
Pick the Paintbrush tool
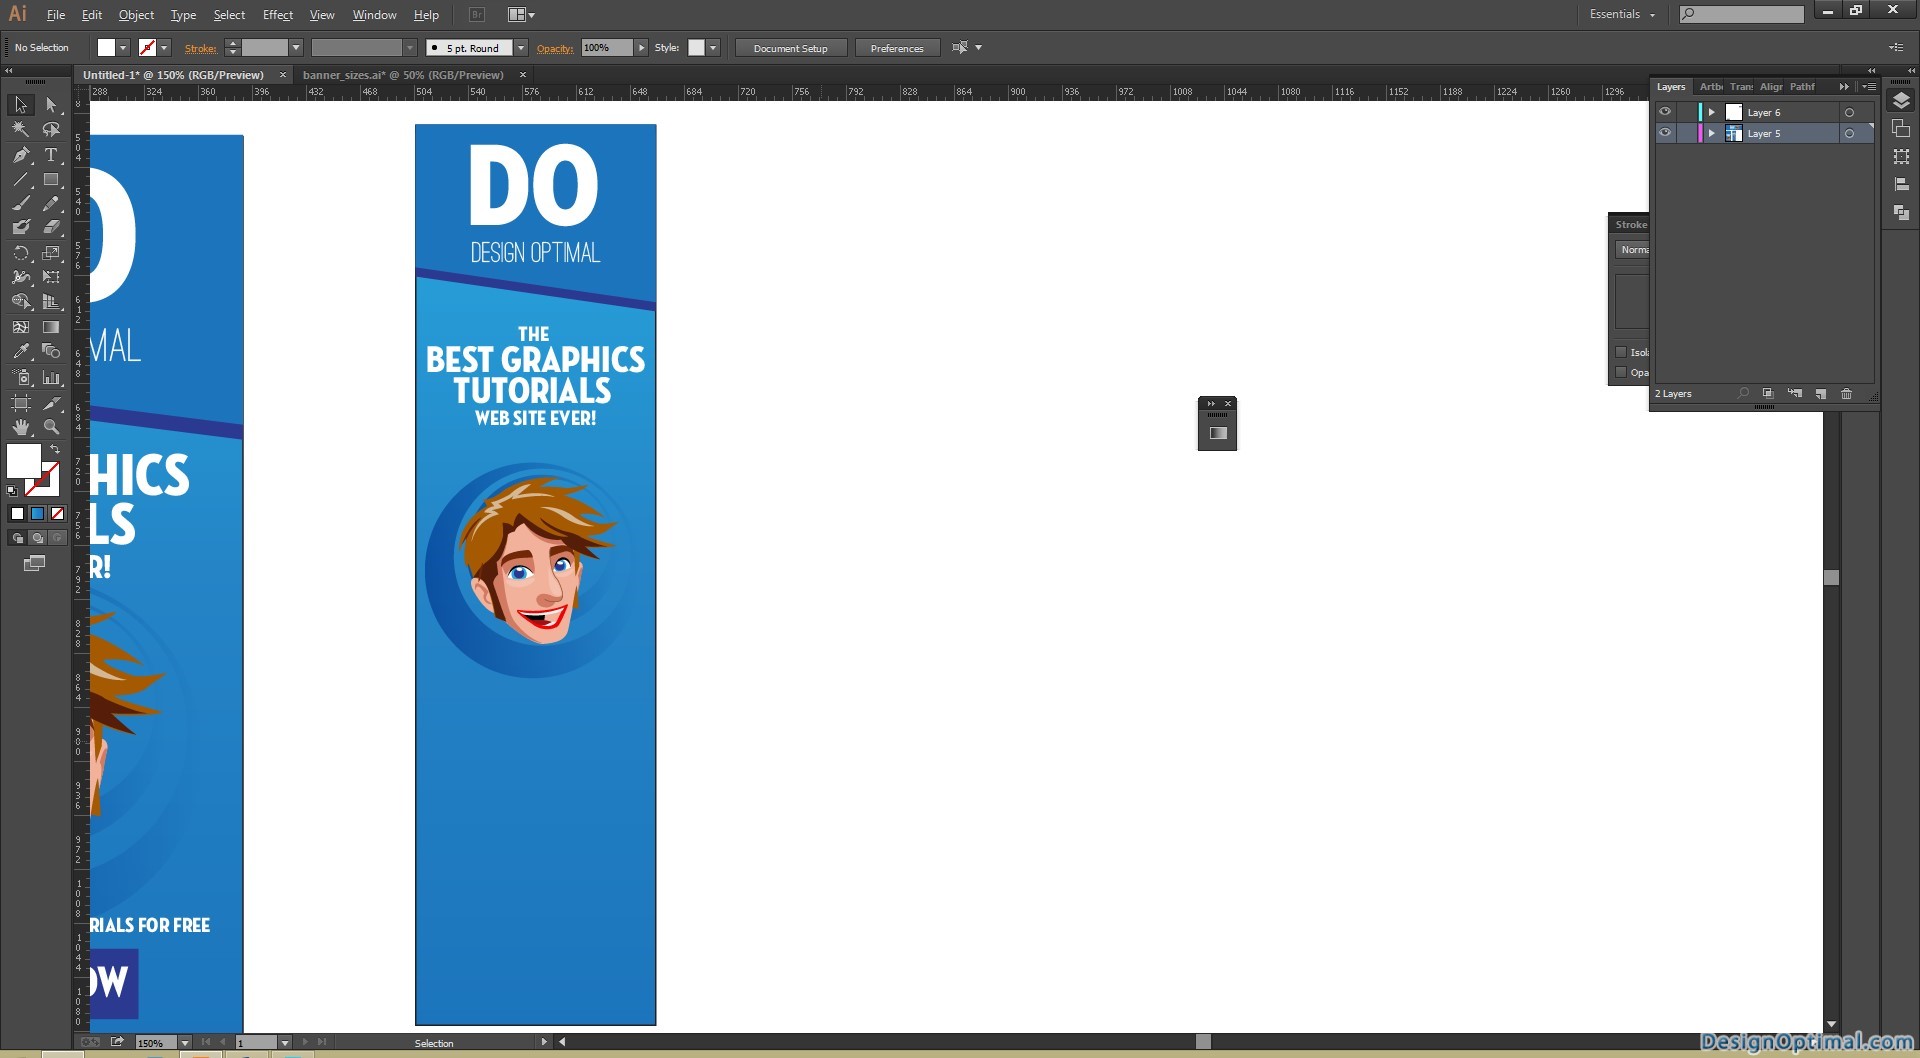(x=20, y=203)
